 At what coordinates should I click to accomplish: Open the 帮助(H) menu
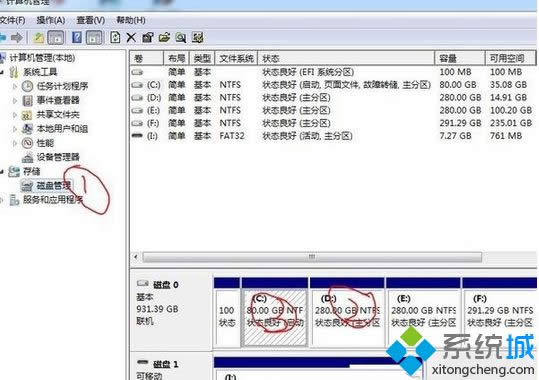click(131, 20)
